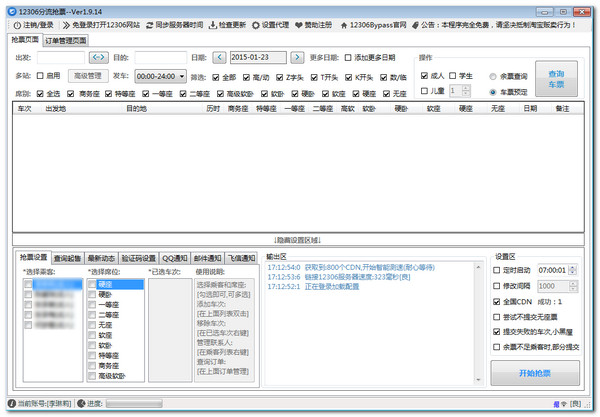The height and width of the screenshot is (417, 600).
Task: Toggle 商务座 seat filter checkbox
Action: pyautogui.click(x=71, y=94)
